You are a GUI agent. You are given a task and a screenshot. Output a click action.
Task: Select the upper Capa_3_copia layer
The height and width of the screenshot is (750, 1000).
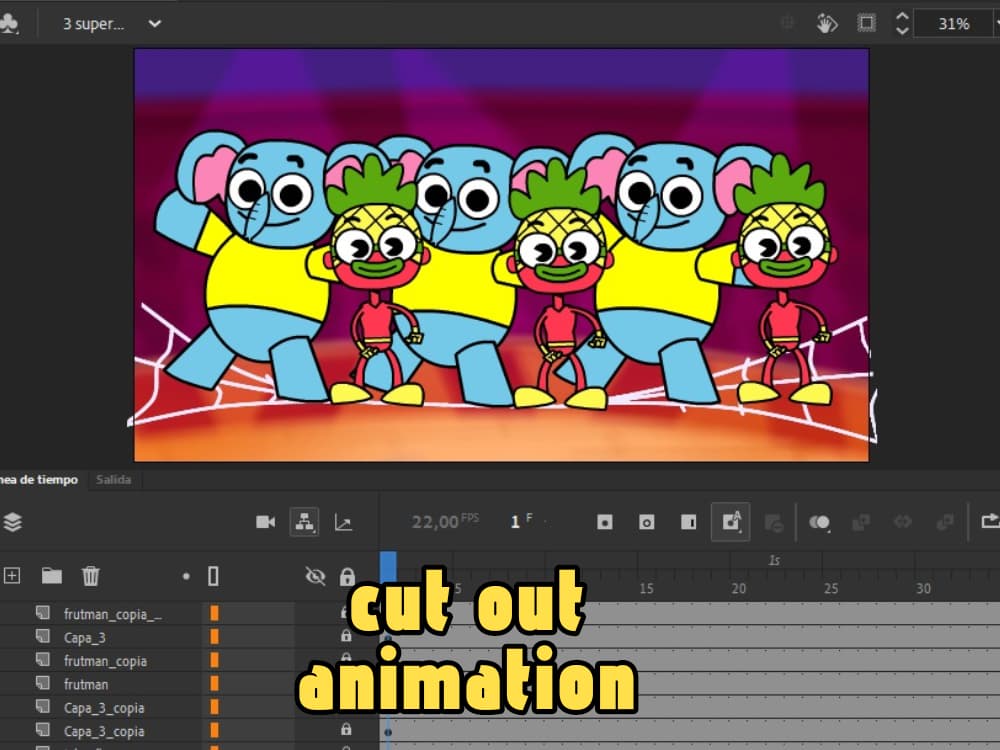[104, 708]
